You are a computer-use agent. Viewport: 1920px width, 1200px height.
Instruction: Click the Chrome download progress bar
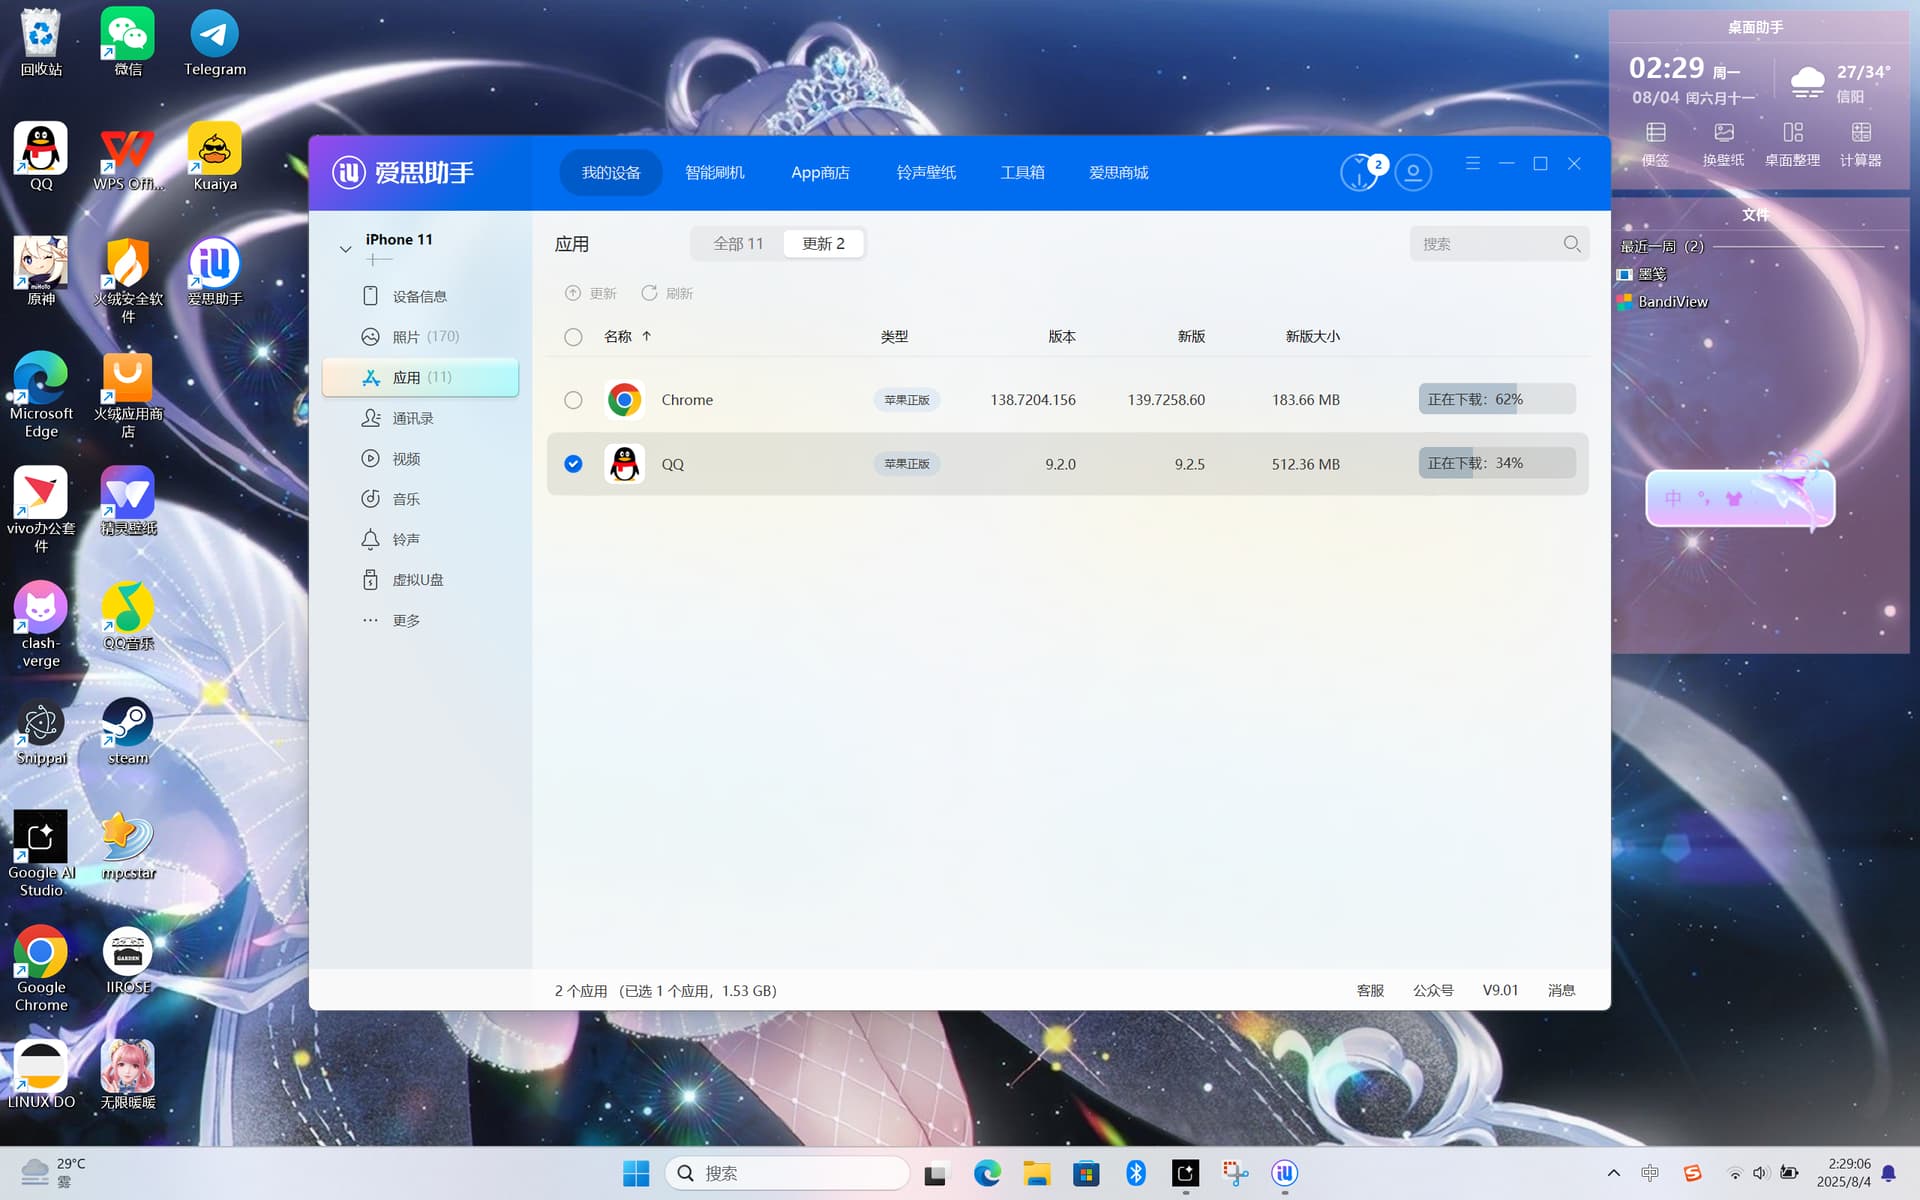[1497, 399]
